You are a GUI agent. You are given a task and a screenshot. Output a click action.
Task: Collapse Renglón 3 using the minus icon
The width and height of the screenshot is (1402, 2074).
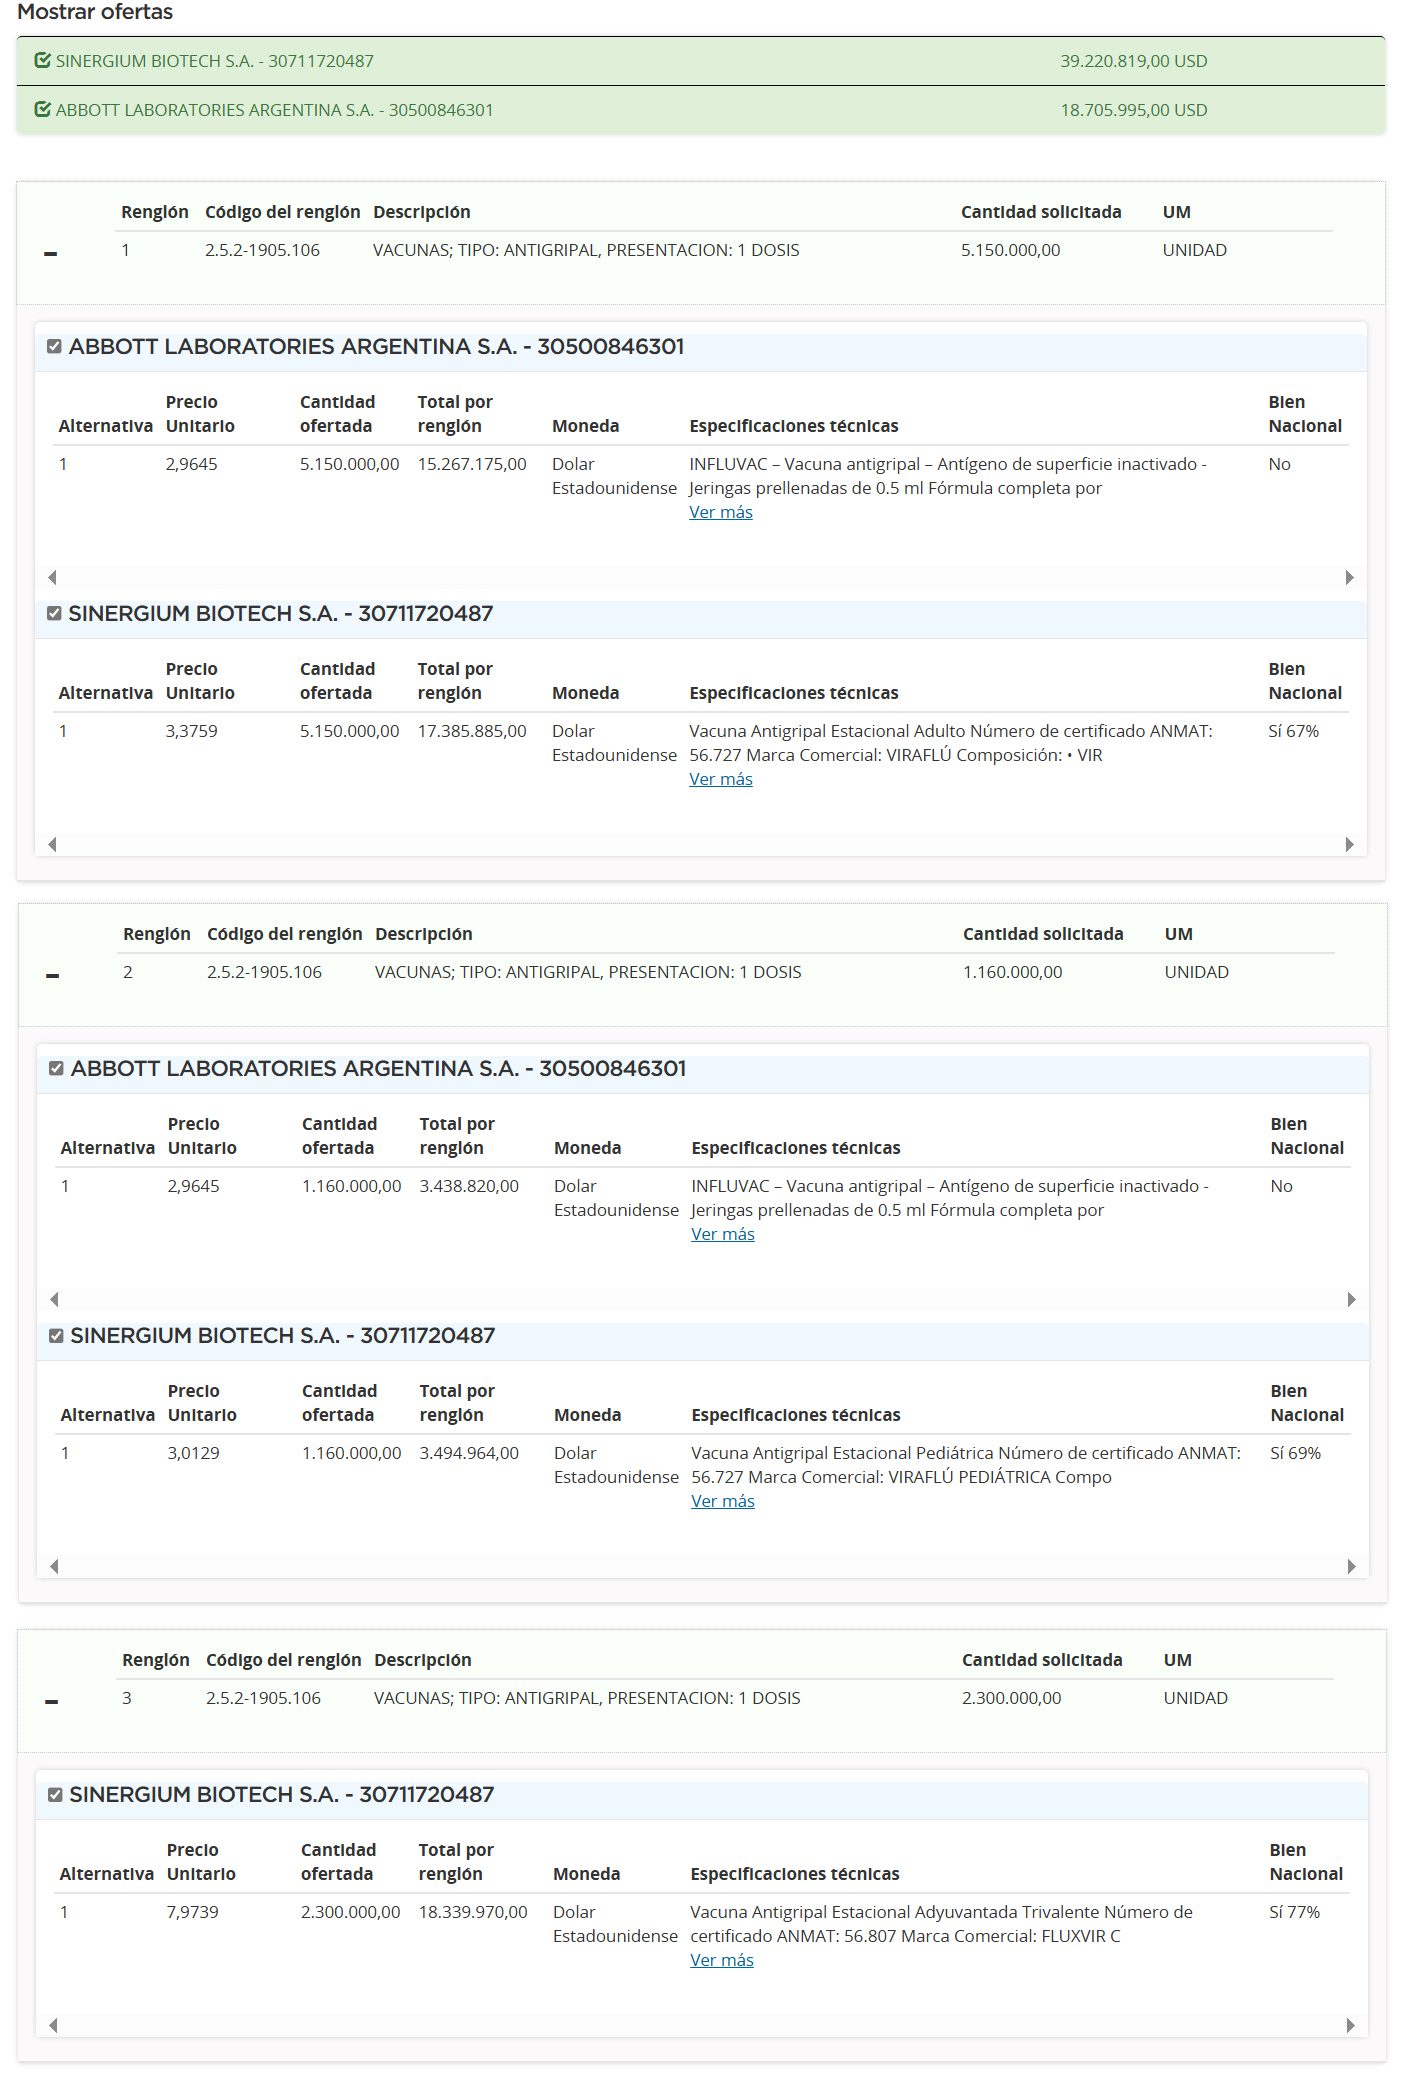52,1702
